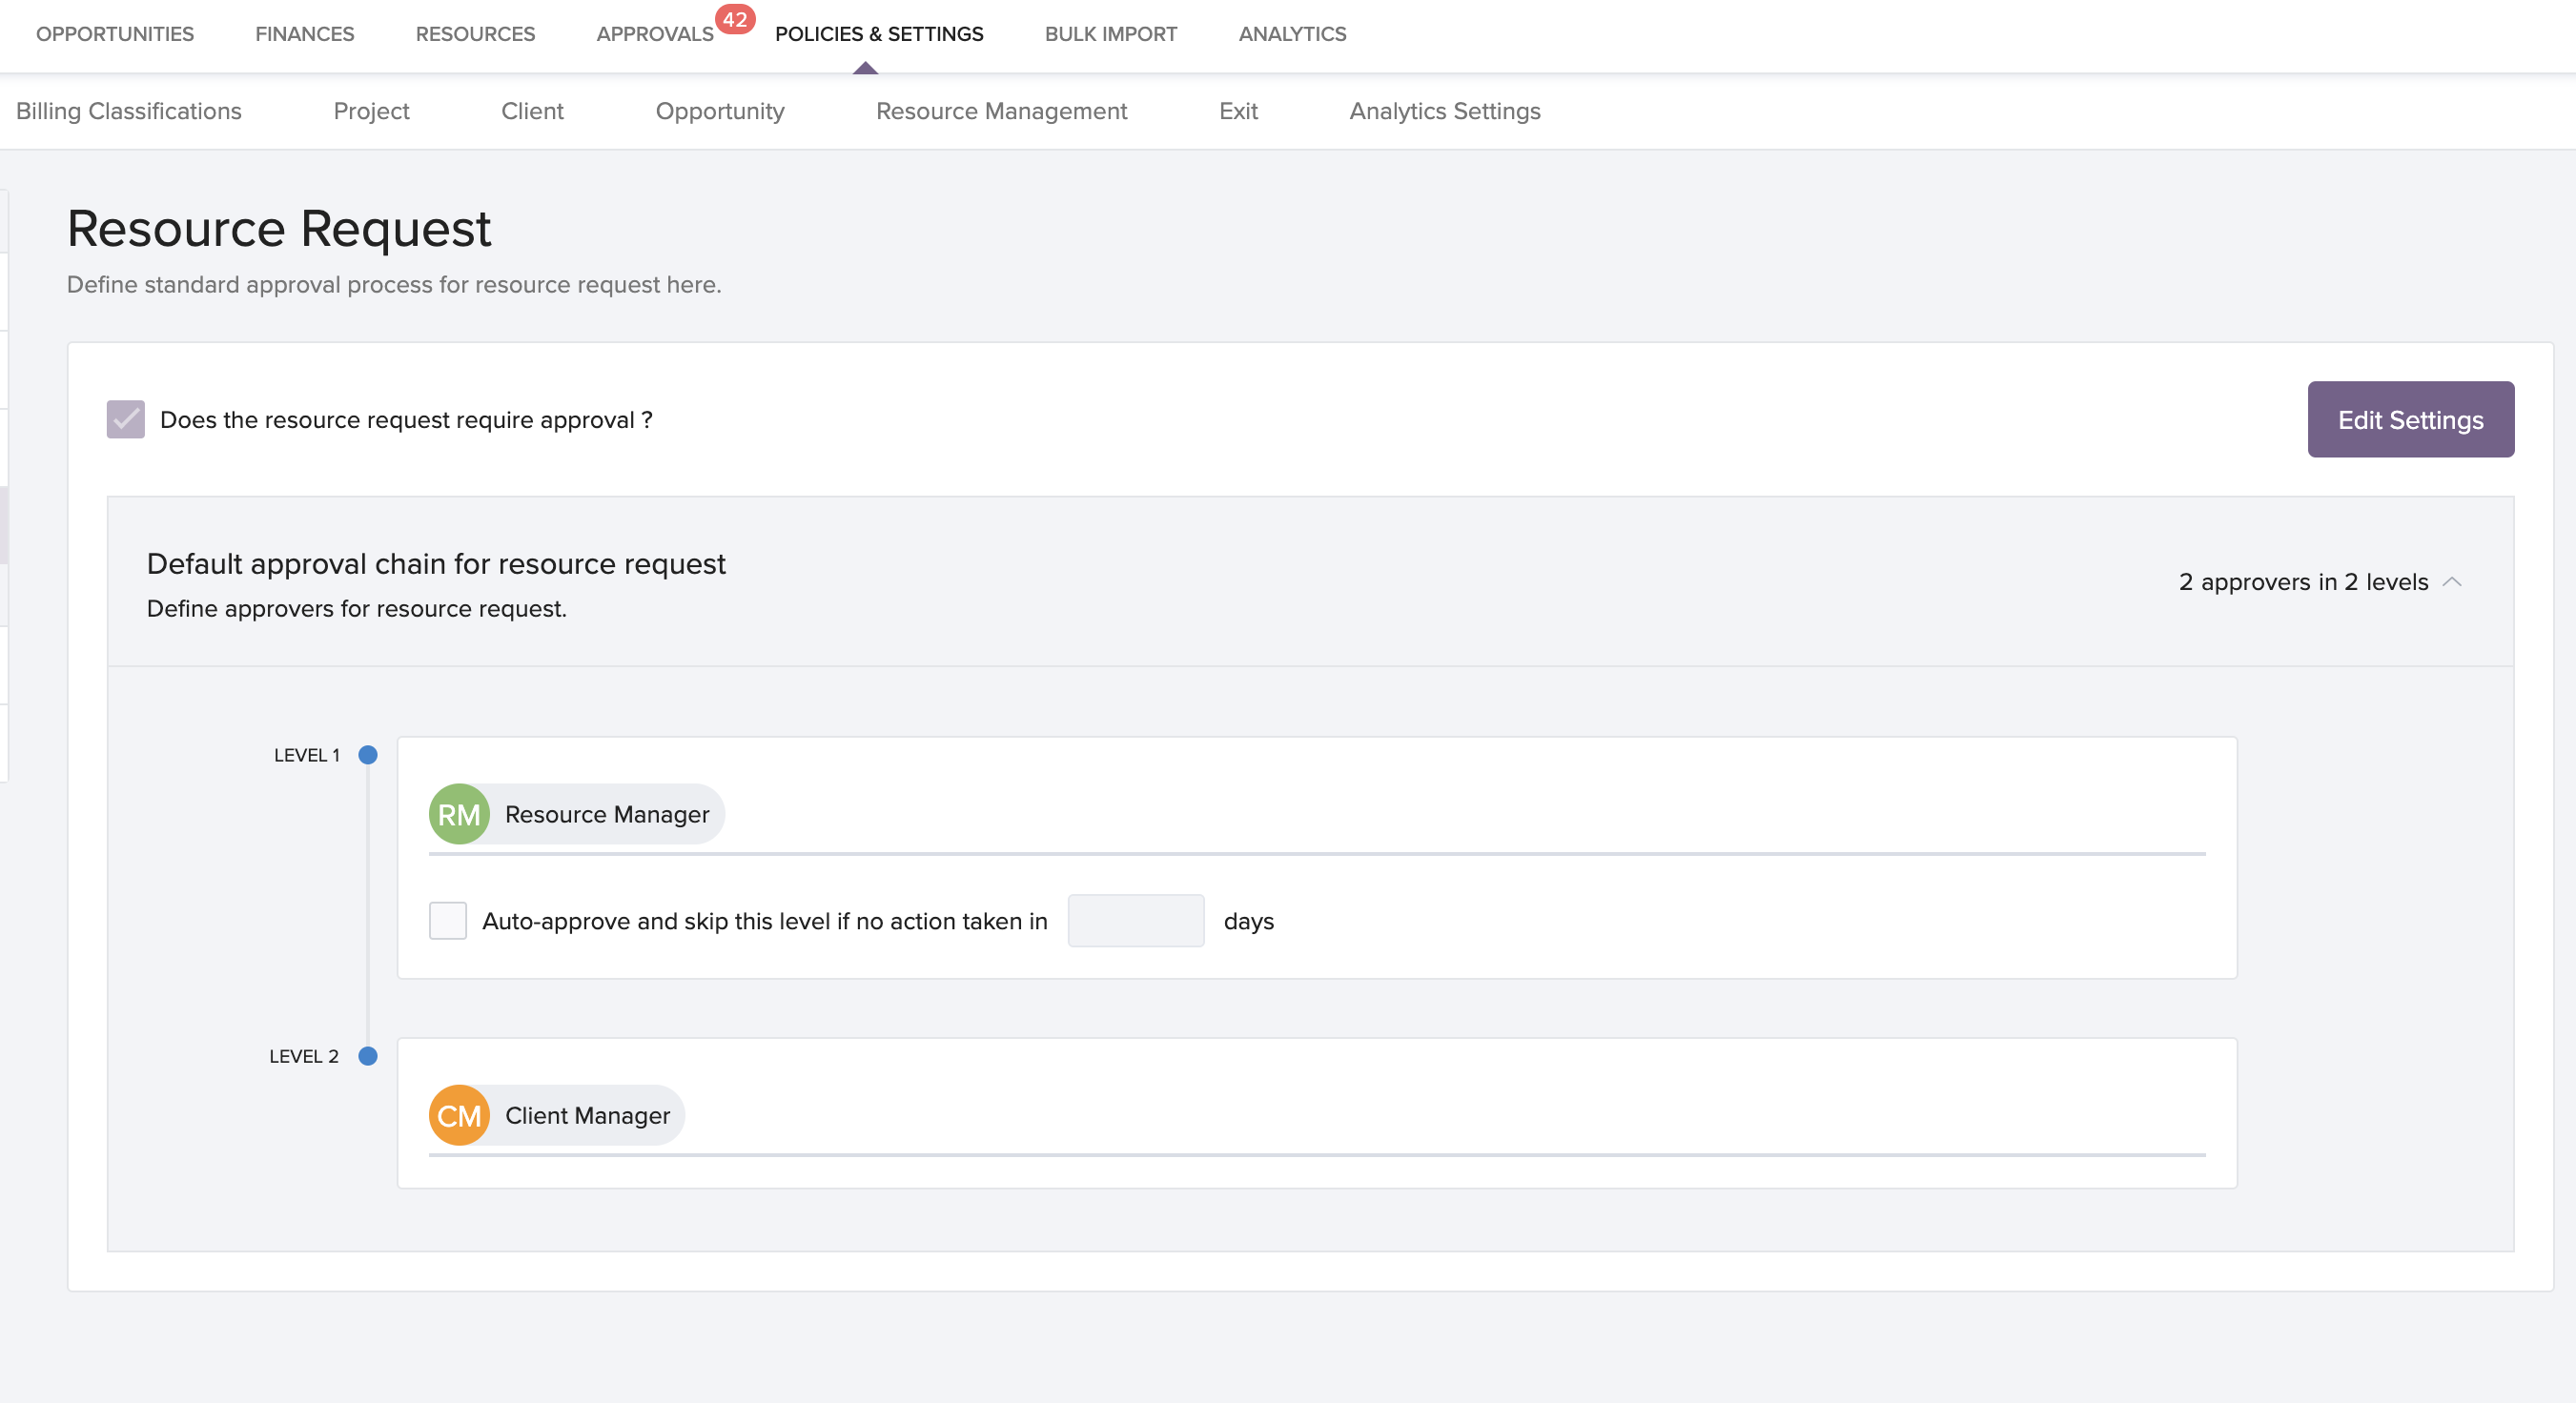The height and width of the screenshot is (1403, 2576).
Task: Open the Opportunities tab
Action: (x=115, y=34)
